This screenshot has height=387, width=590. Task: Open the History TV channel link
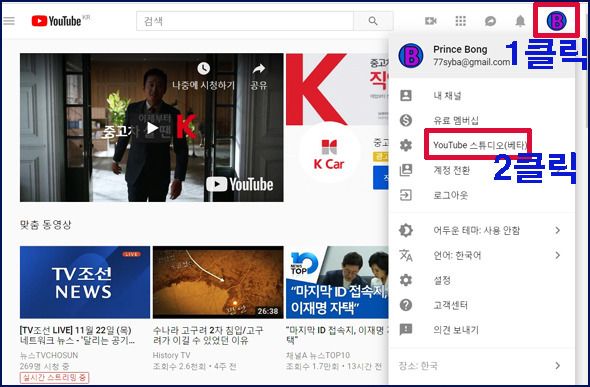coord(172,355)
